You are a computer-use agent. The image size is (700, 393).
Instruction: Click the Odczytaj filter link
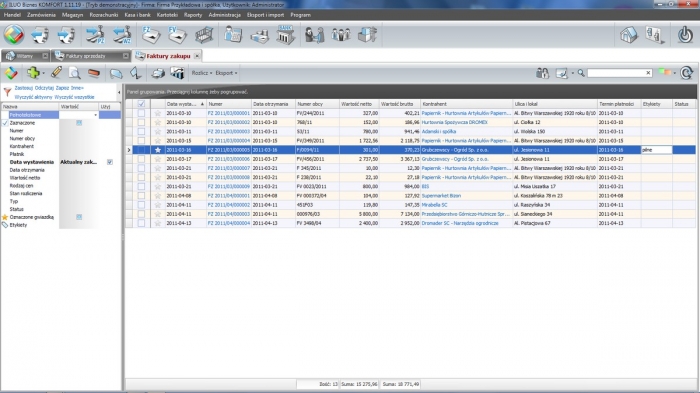pyautogui.click(x=44, y=88)
